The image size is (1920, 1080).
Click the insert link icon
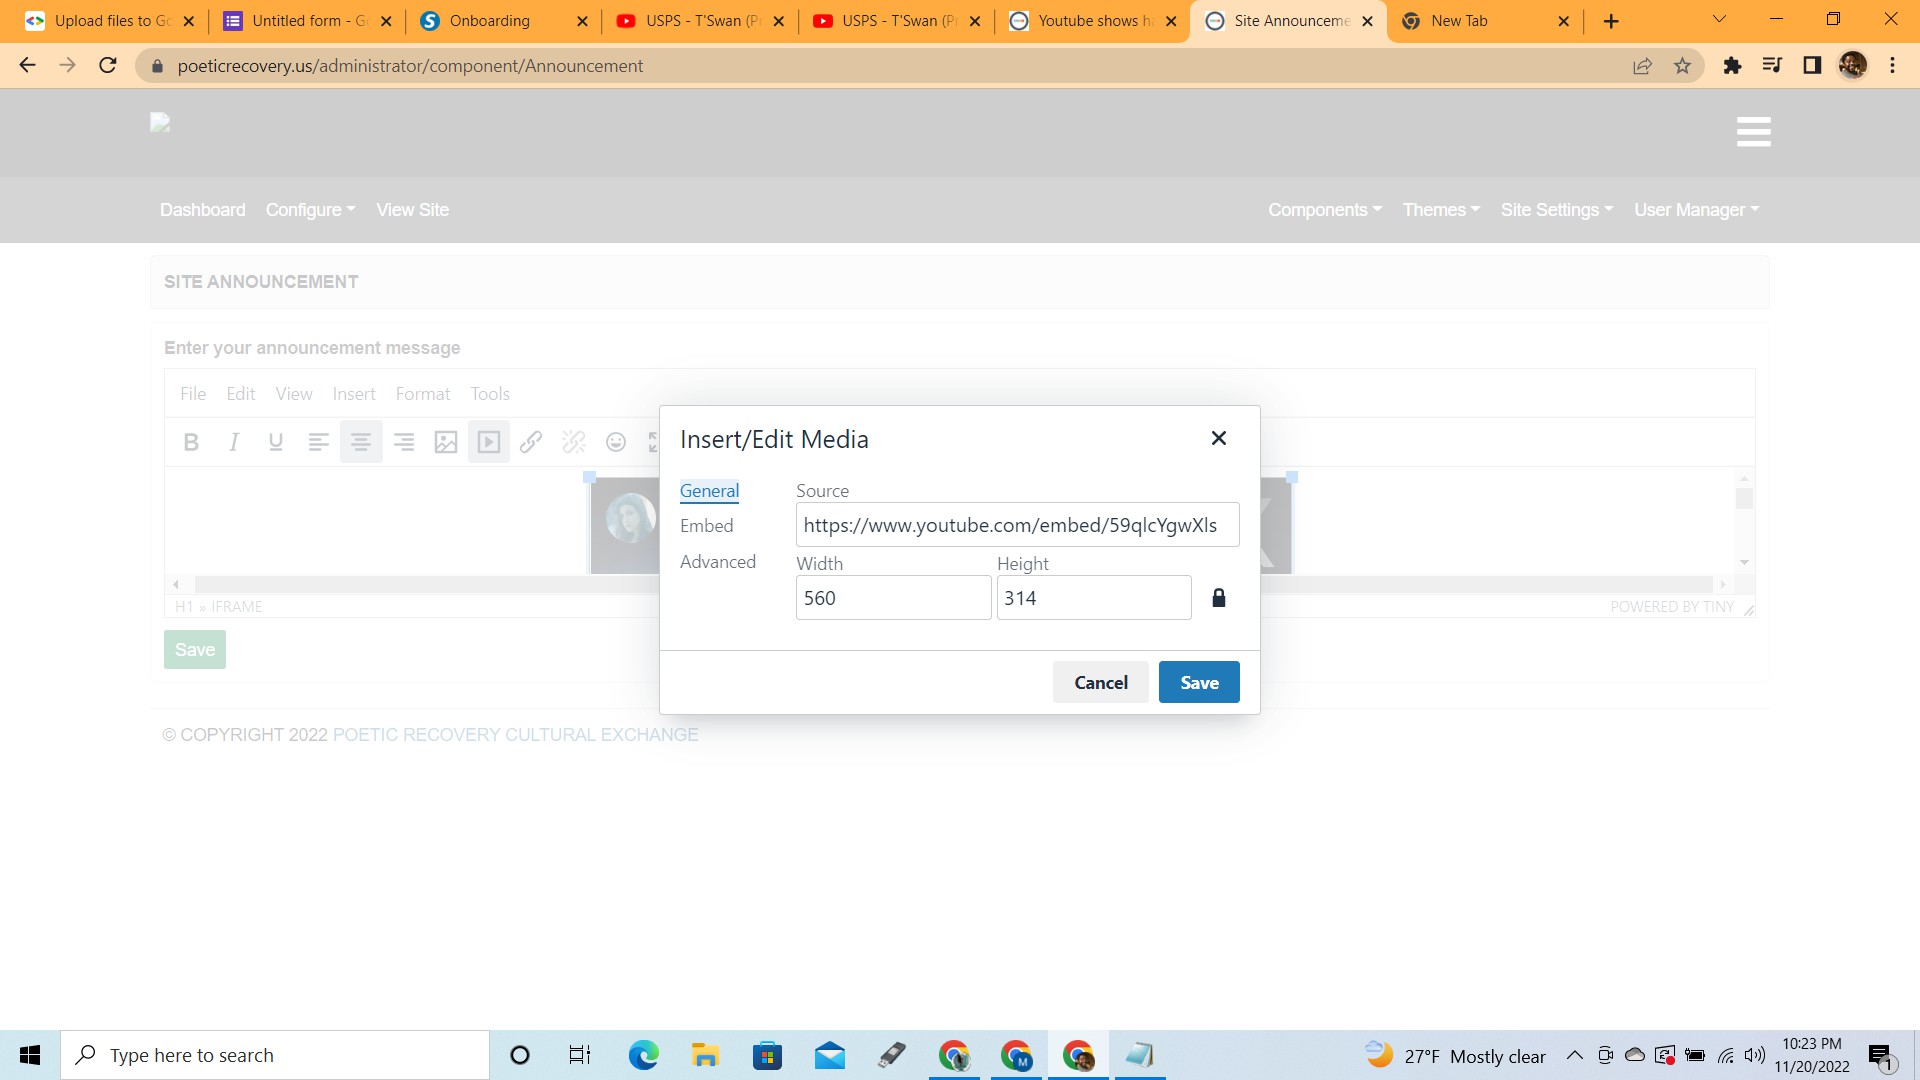[x=531, y=442]
